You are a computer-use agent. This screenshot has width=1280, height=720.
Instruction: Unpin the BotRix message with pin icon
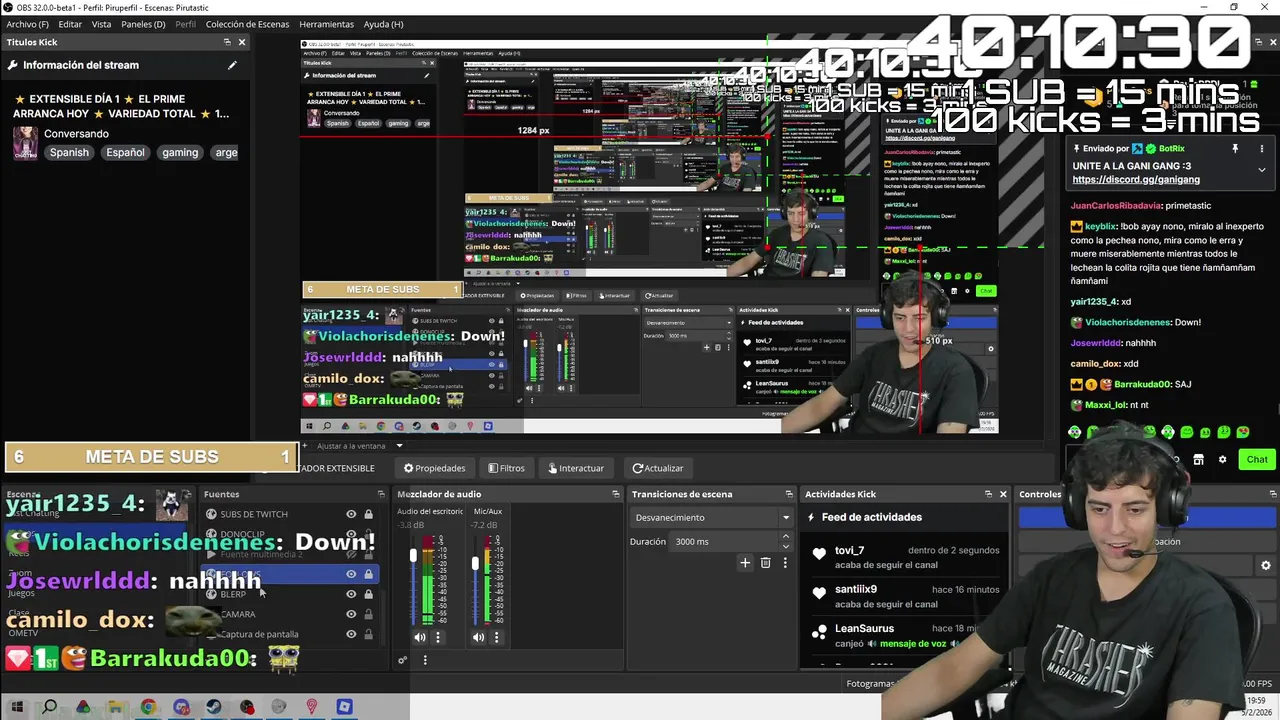[1235, 149]
